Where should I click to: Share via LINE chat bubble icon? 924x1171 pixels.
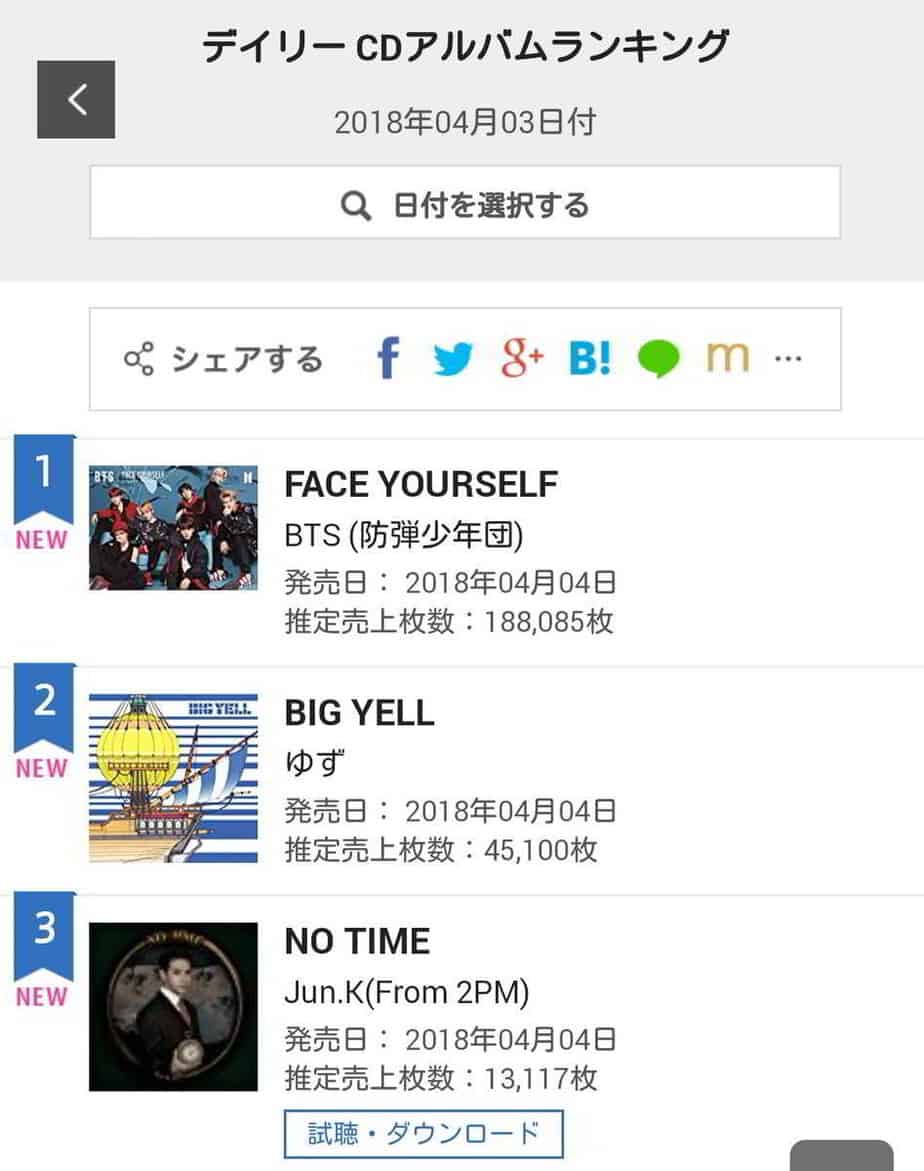coord(658,358)
